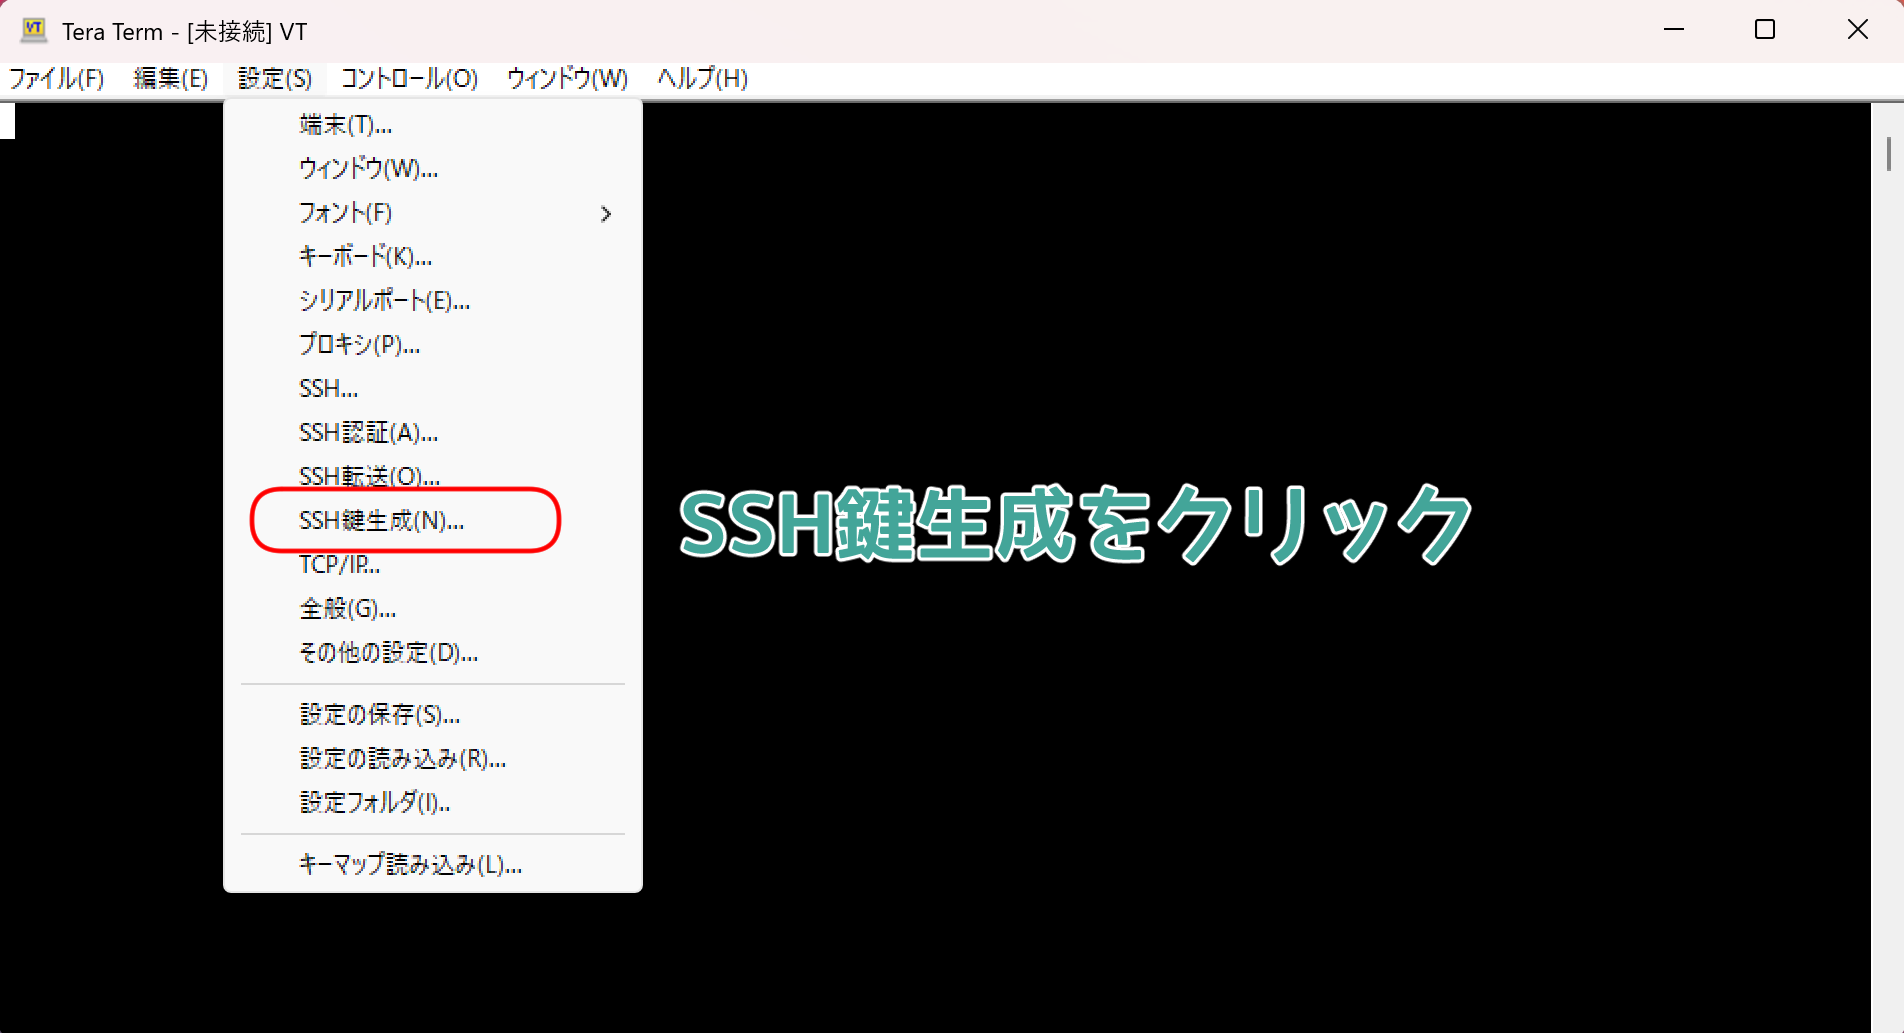Expand the フォント(F) submenu arrow
The width and height of the screenshot is (1904, 1033).
(605, 214)
